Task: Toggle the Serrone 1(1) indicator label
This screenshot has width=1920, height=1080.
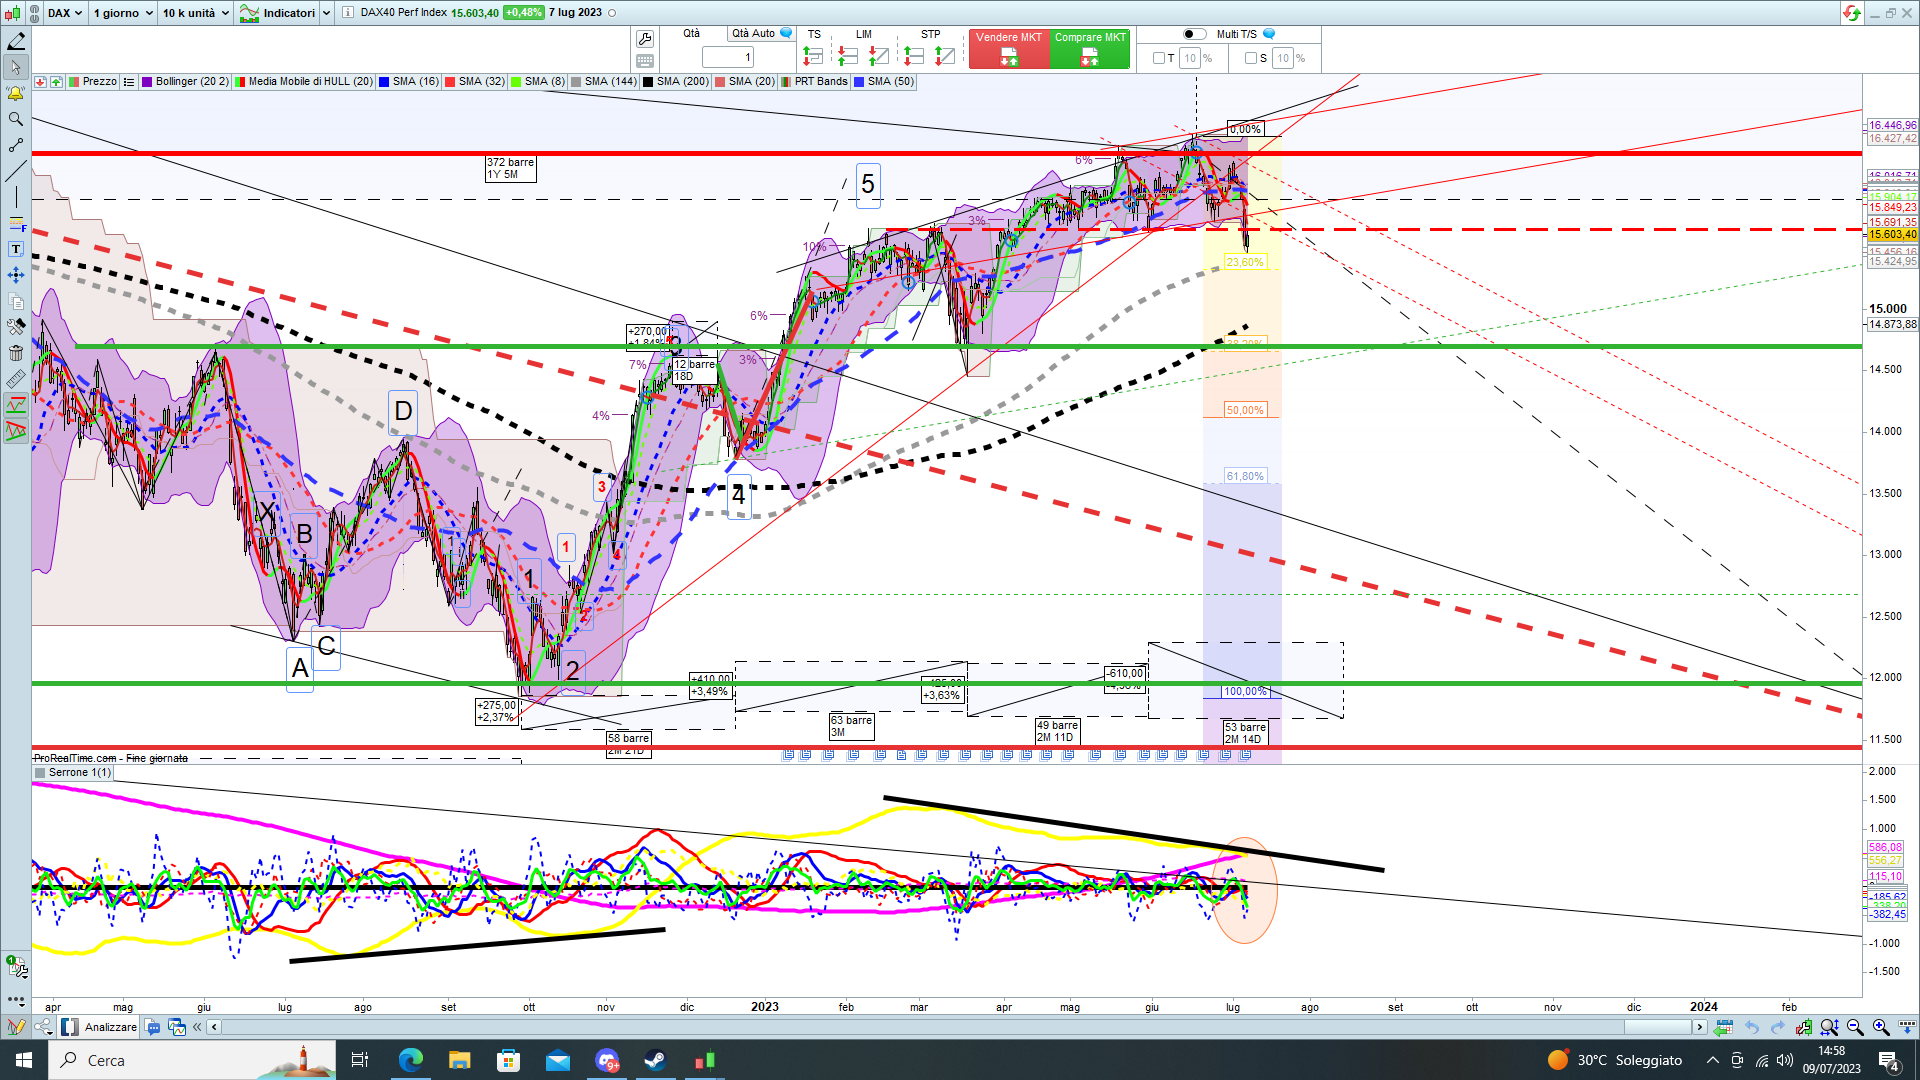Action: (73, 773)
